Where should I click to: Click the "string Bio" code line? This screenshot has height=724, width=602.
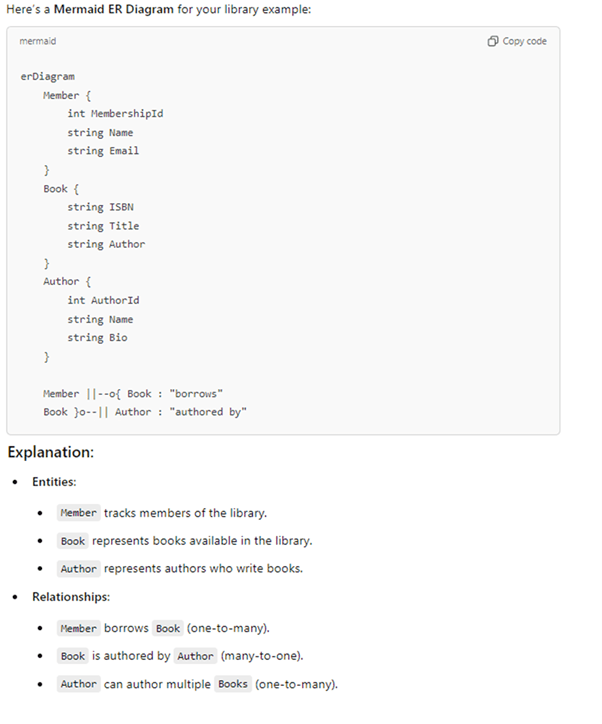coord(97,338)
